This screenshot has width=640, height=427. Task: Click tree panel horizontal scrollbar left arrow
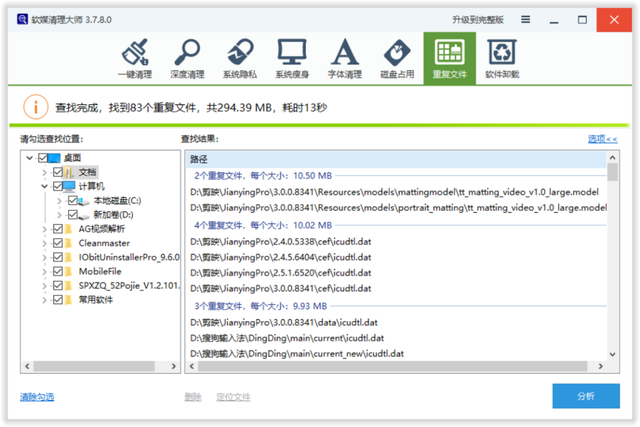click(27, 366)
